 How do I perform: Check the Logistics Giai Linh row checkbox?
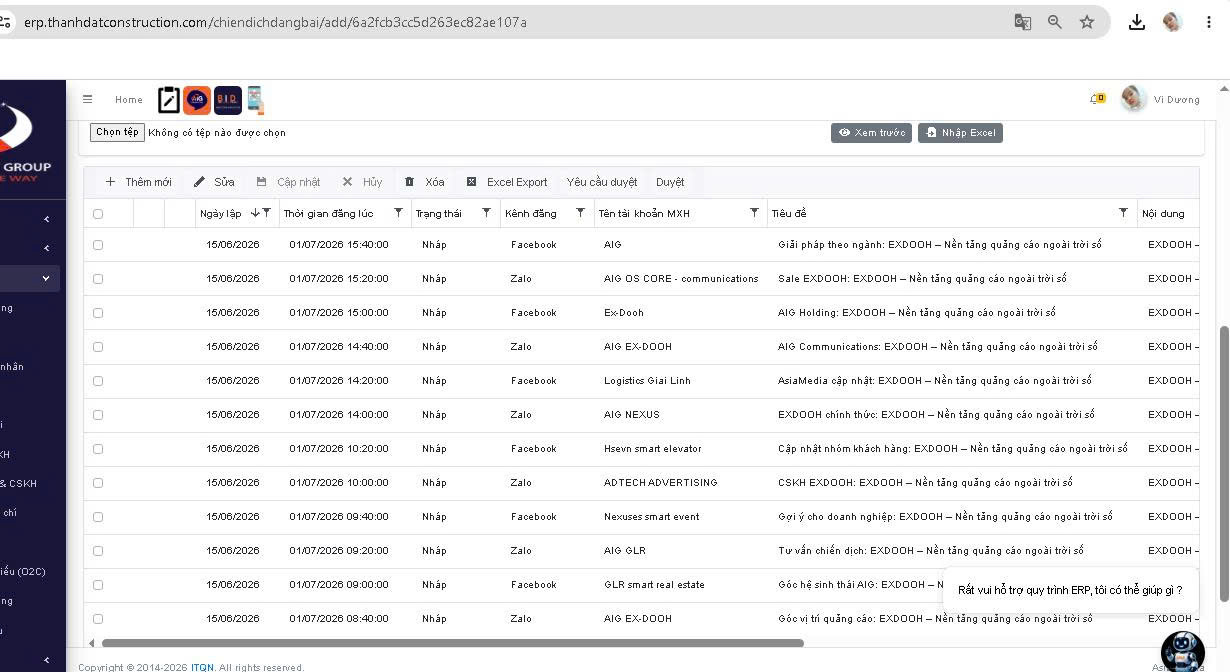(98, 381)
